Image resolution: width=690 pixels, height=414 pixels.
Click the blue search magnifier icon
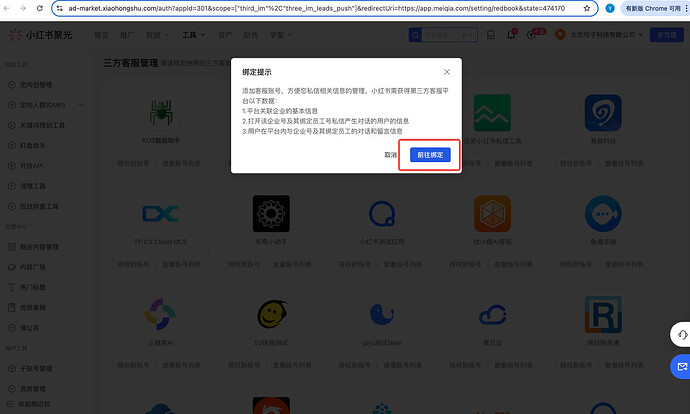(x=415, y=35)
